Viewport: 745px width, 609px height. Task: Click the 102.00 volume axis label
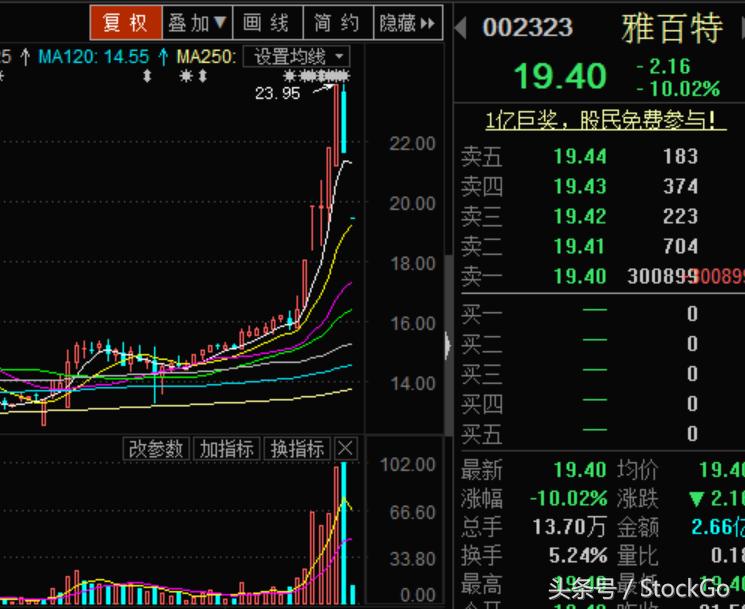(x=408, y=465)
